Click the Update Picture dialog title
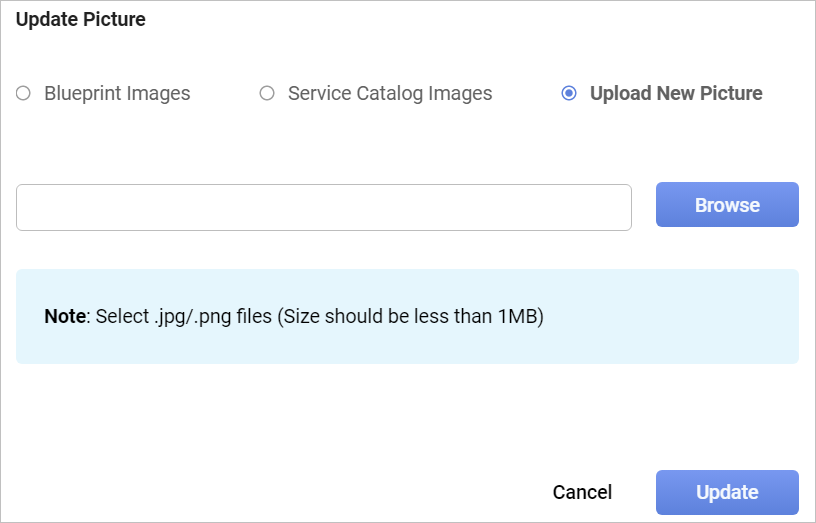816x523 pixels. tap(81, 20)
